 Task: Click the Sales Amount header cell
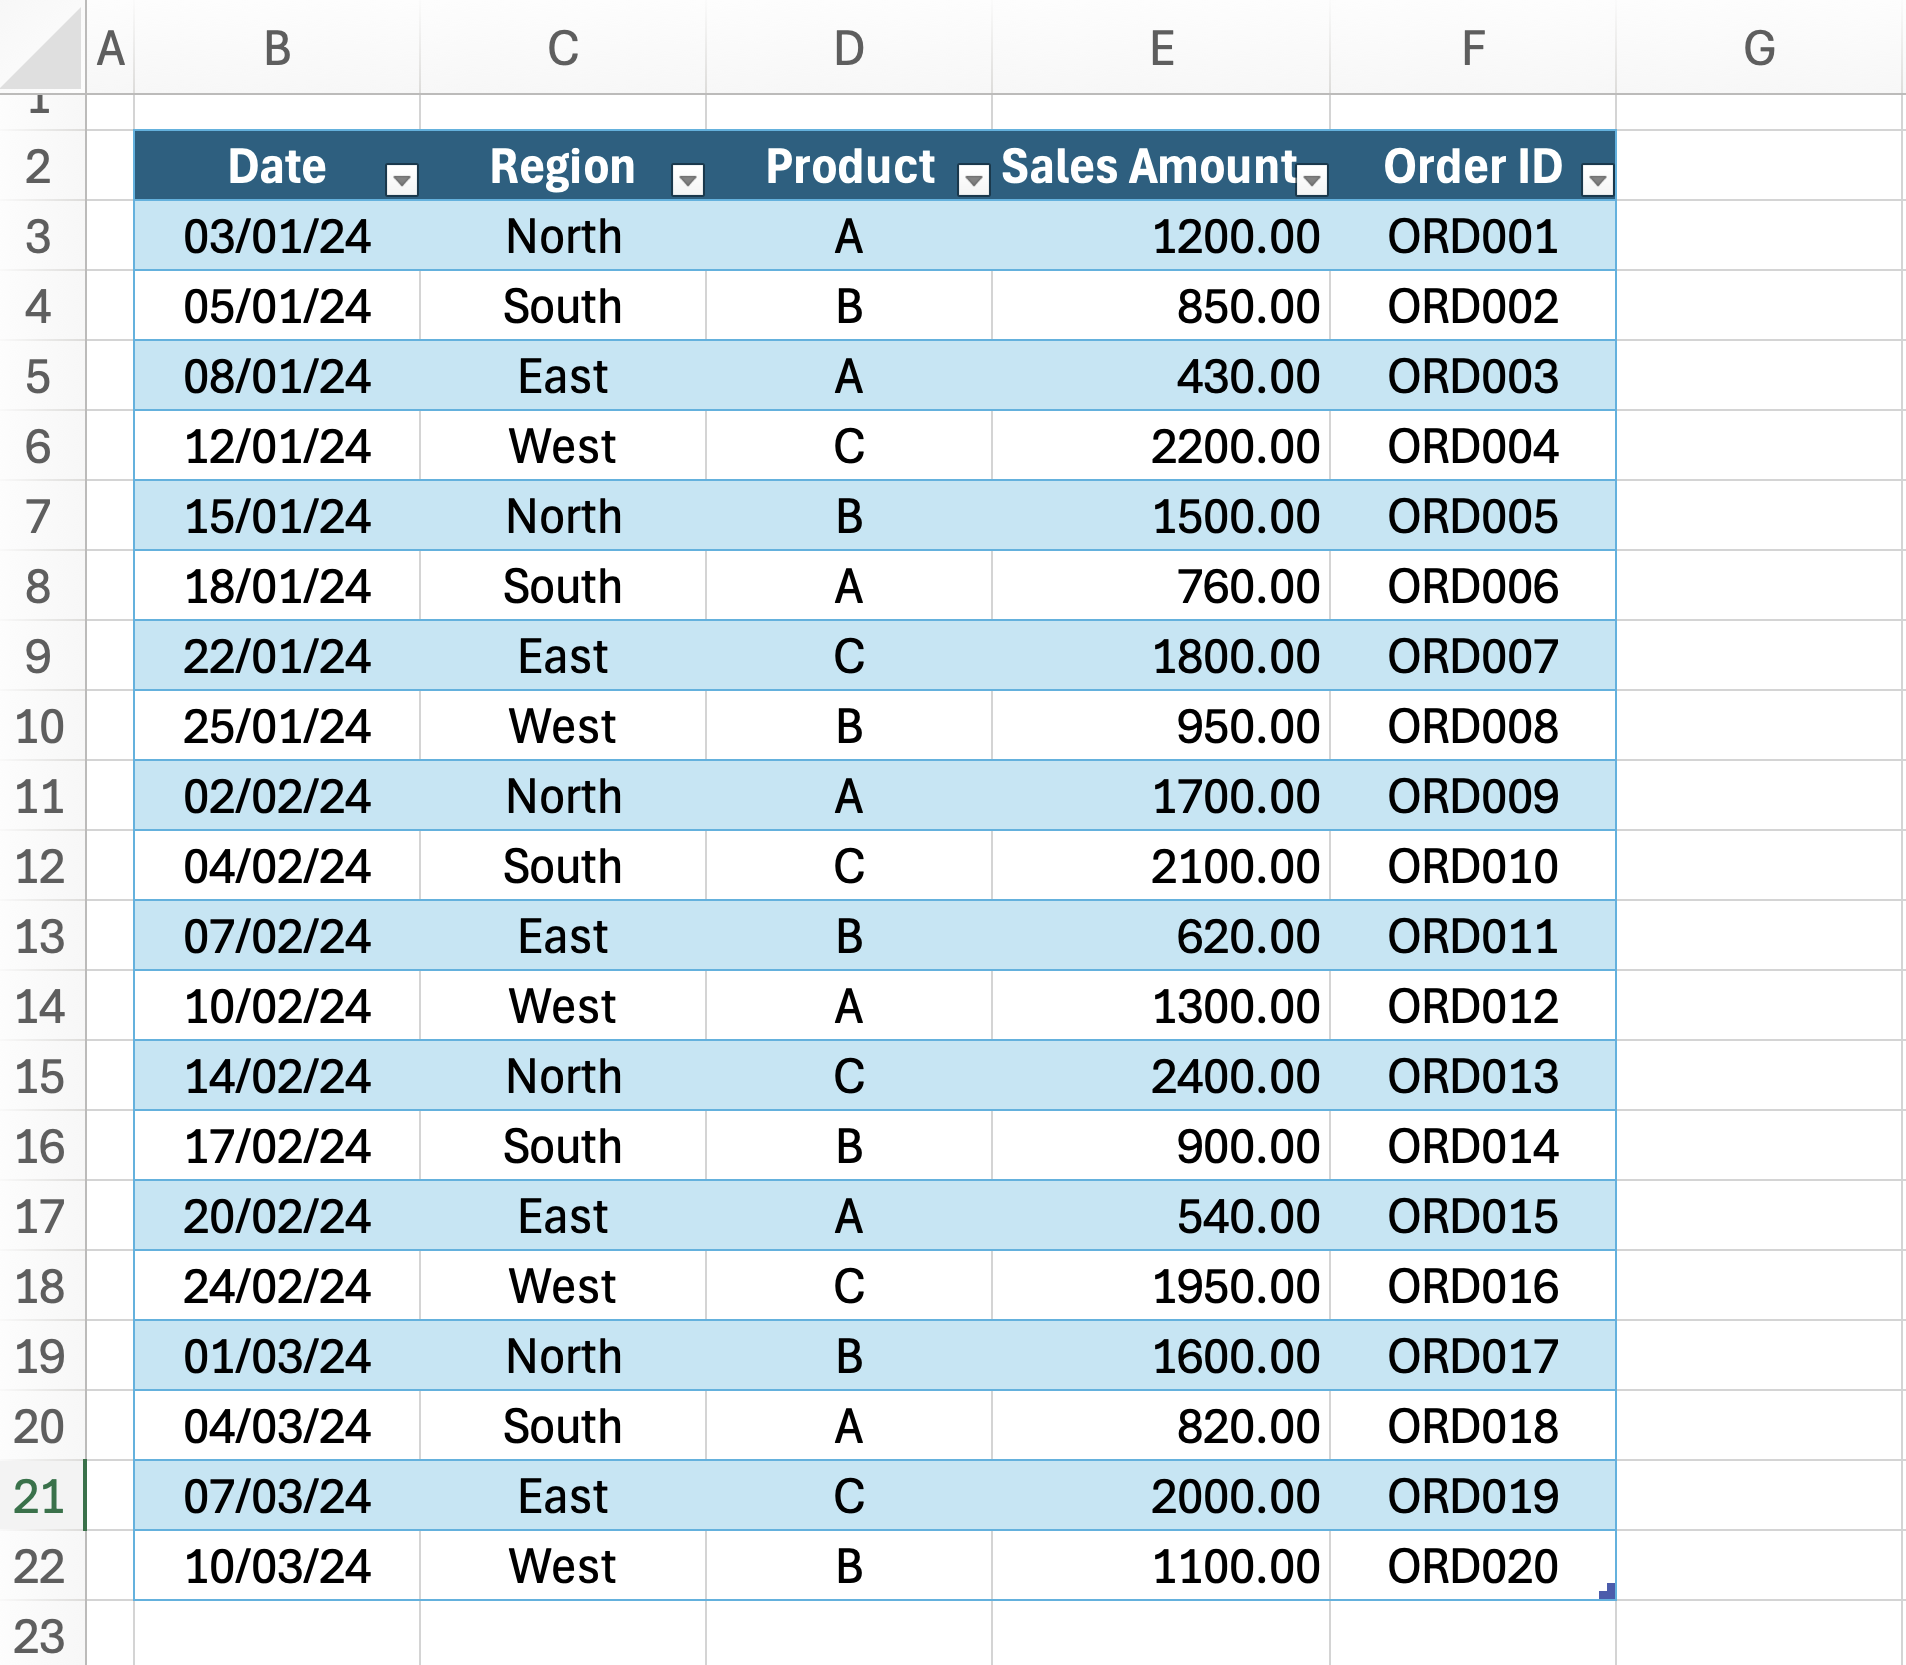[1161, 166]
